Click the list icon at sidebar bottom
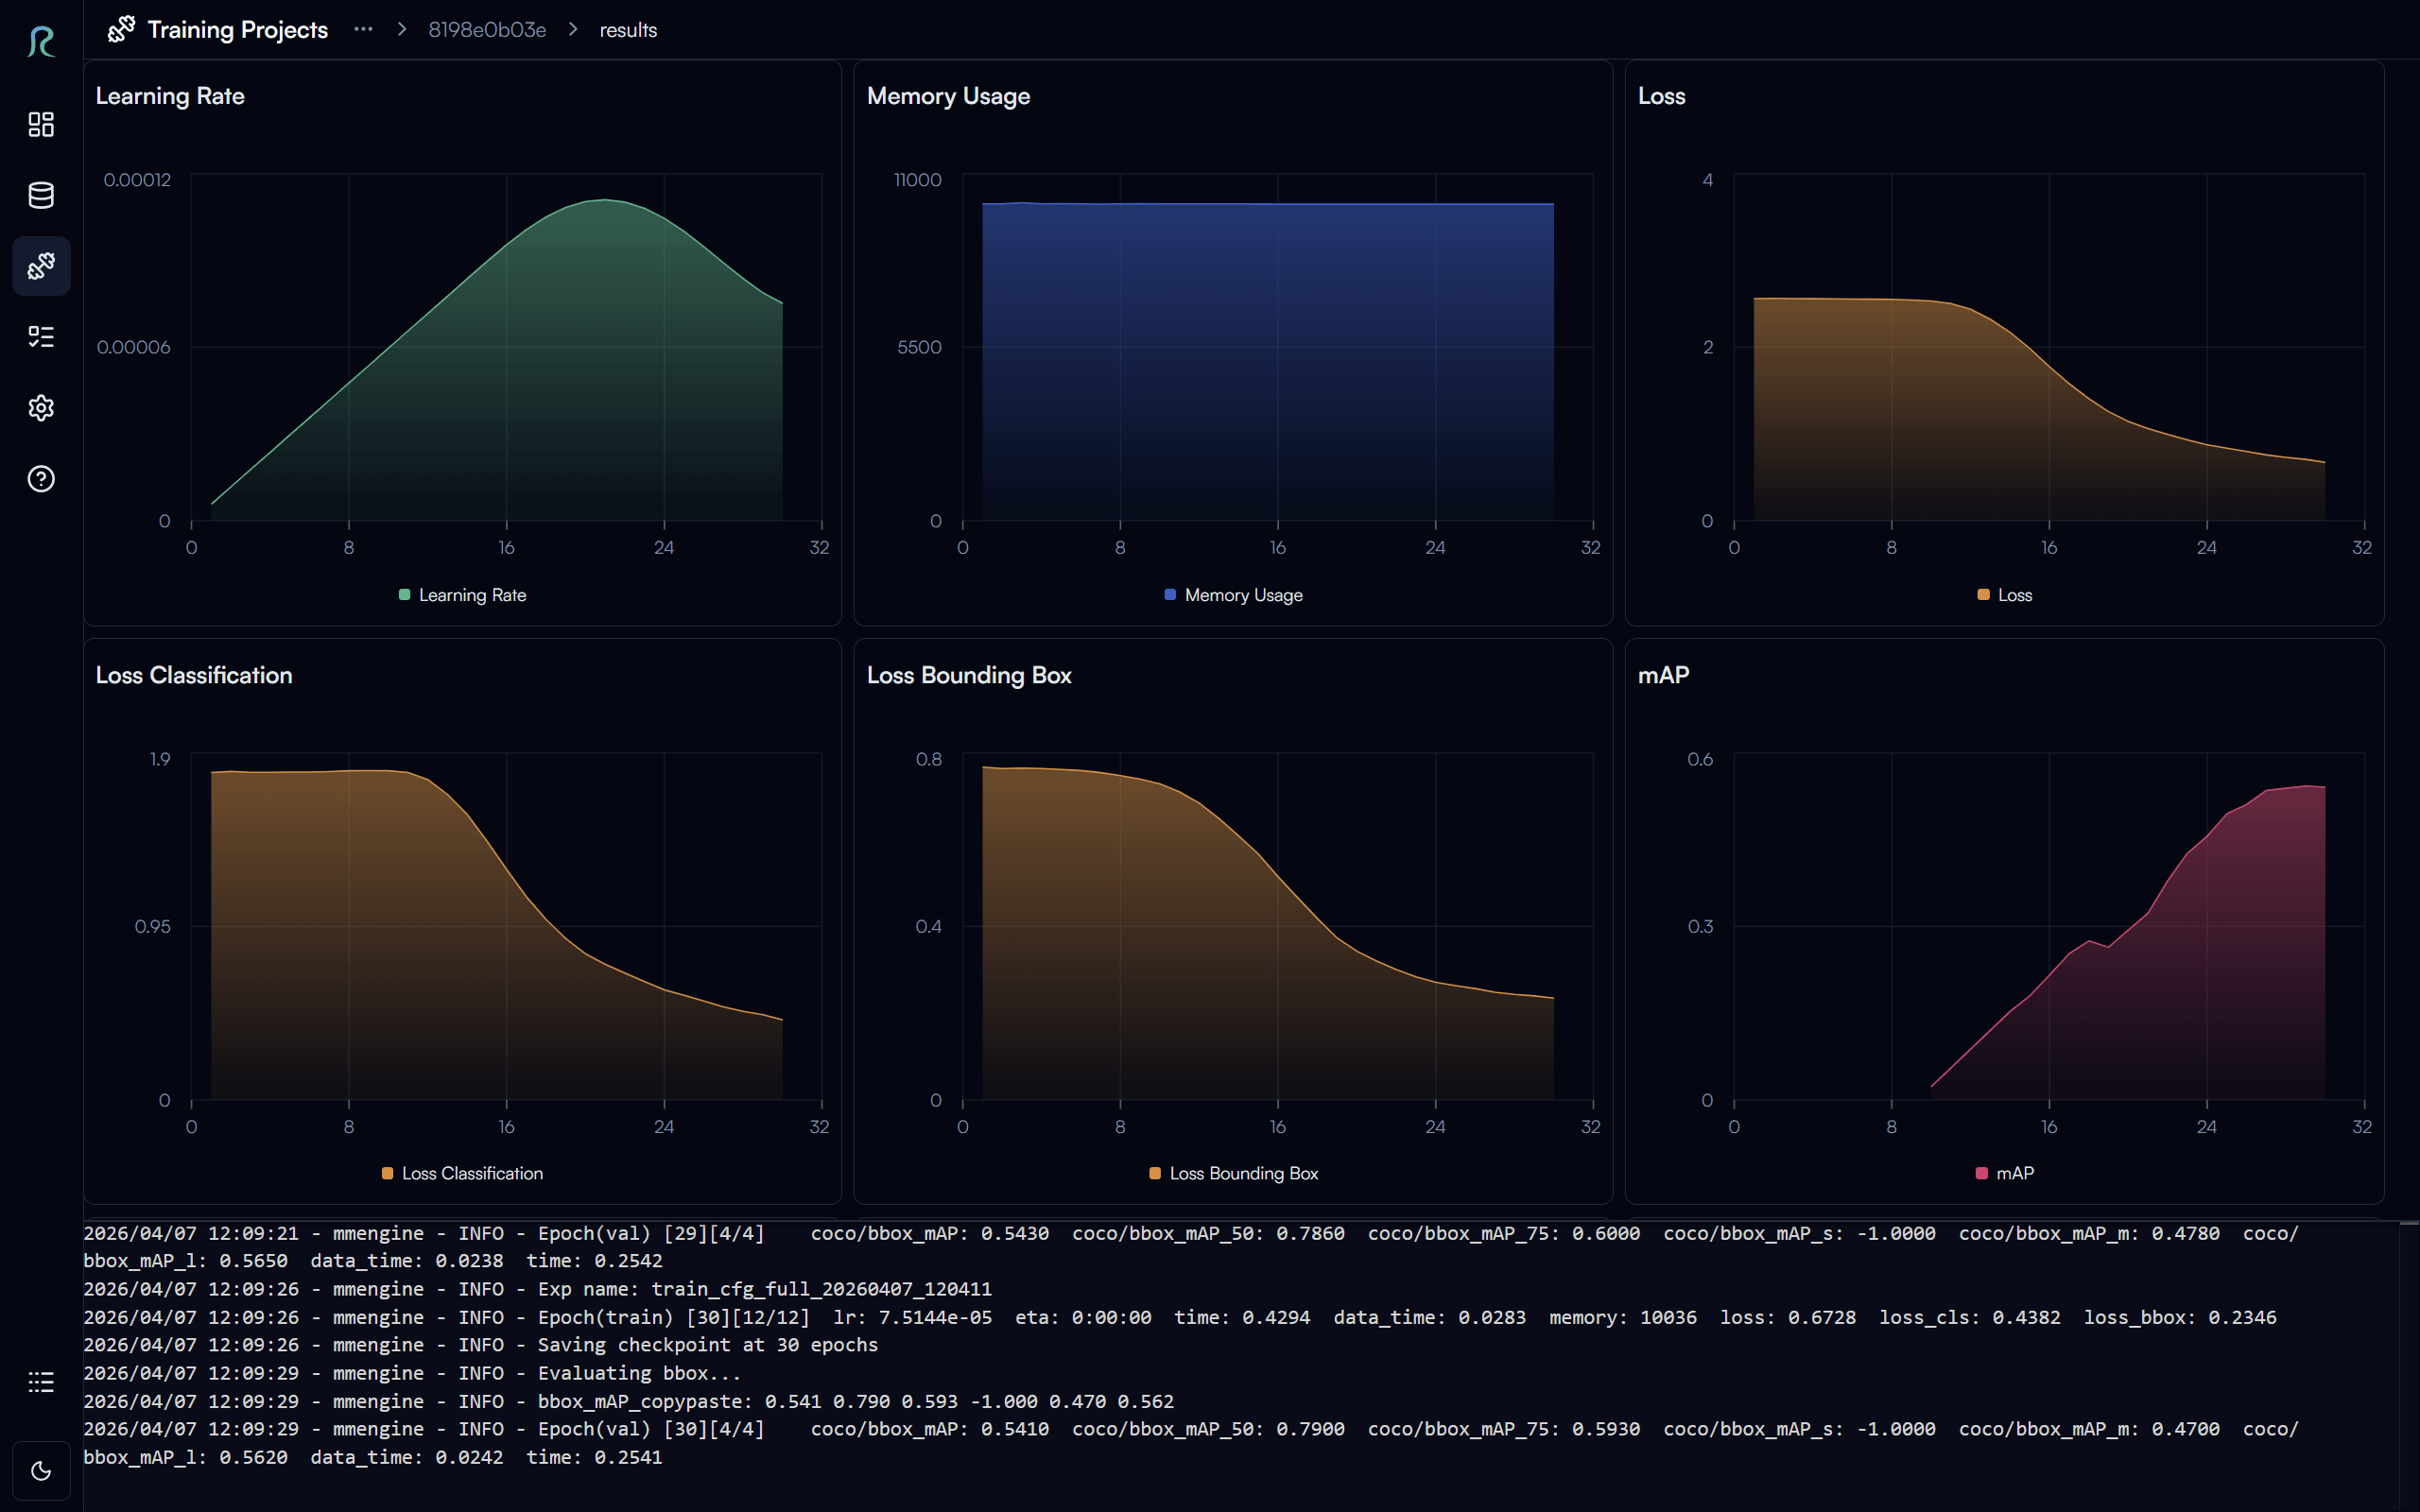This screenshot has width=2420, height=1512. pos(41,1382)
